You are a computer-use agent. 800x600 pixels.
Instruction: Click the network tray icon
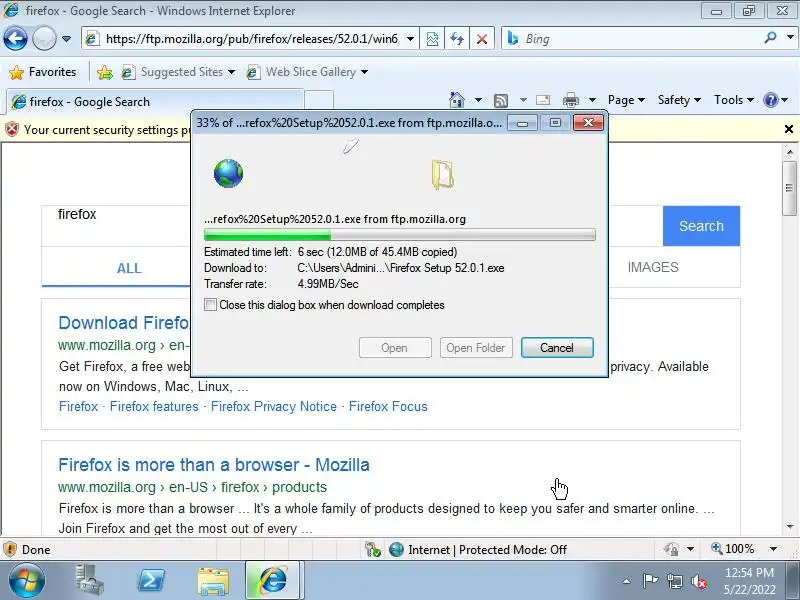[x=674, y=581]
